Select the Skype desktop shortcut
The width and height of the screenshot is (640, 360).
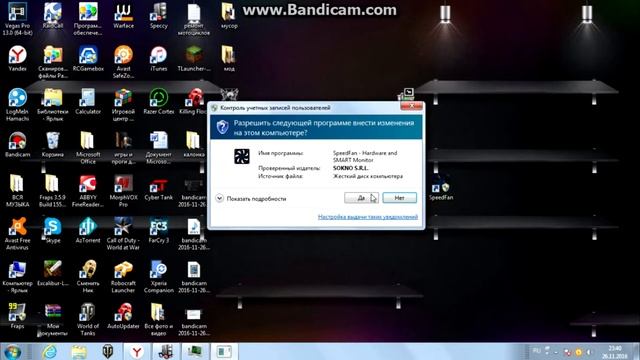(53, 230)
